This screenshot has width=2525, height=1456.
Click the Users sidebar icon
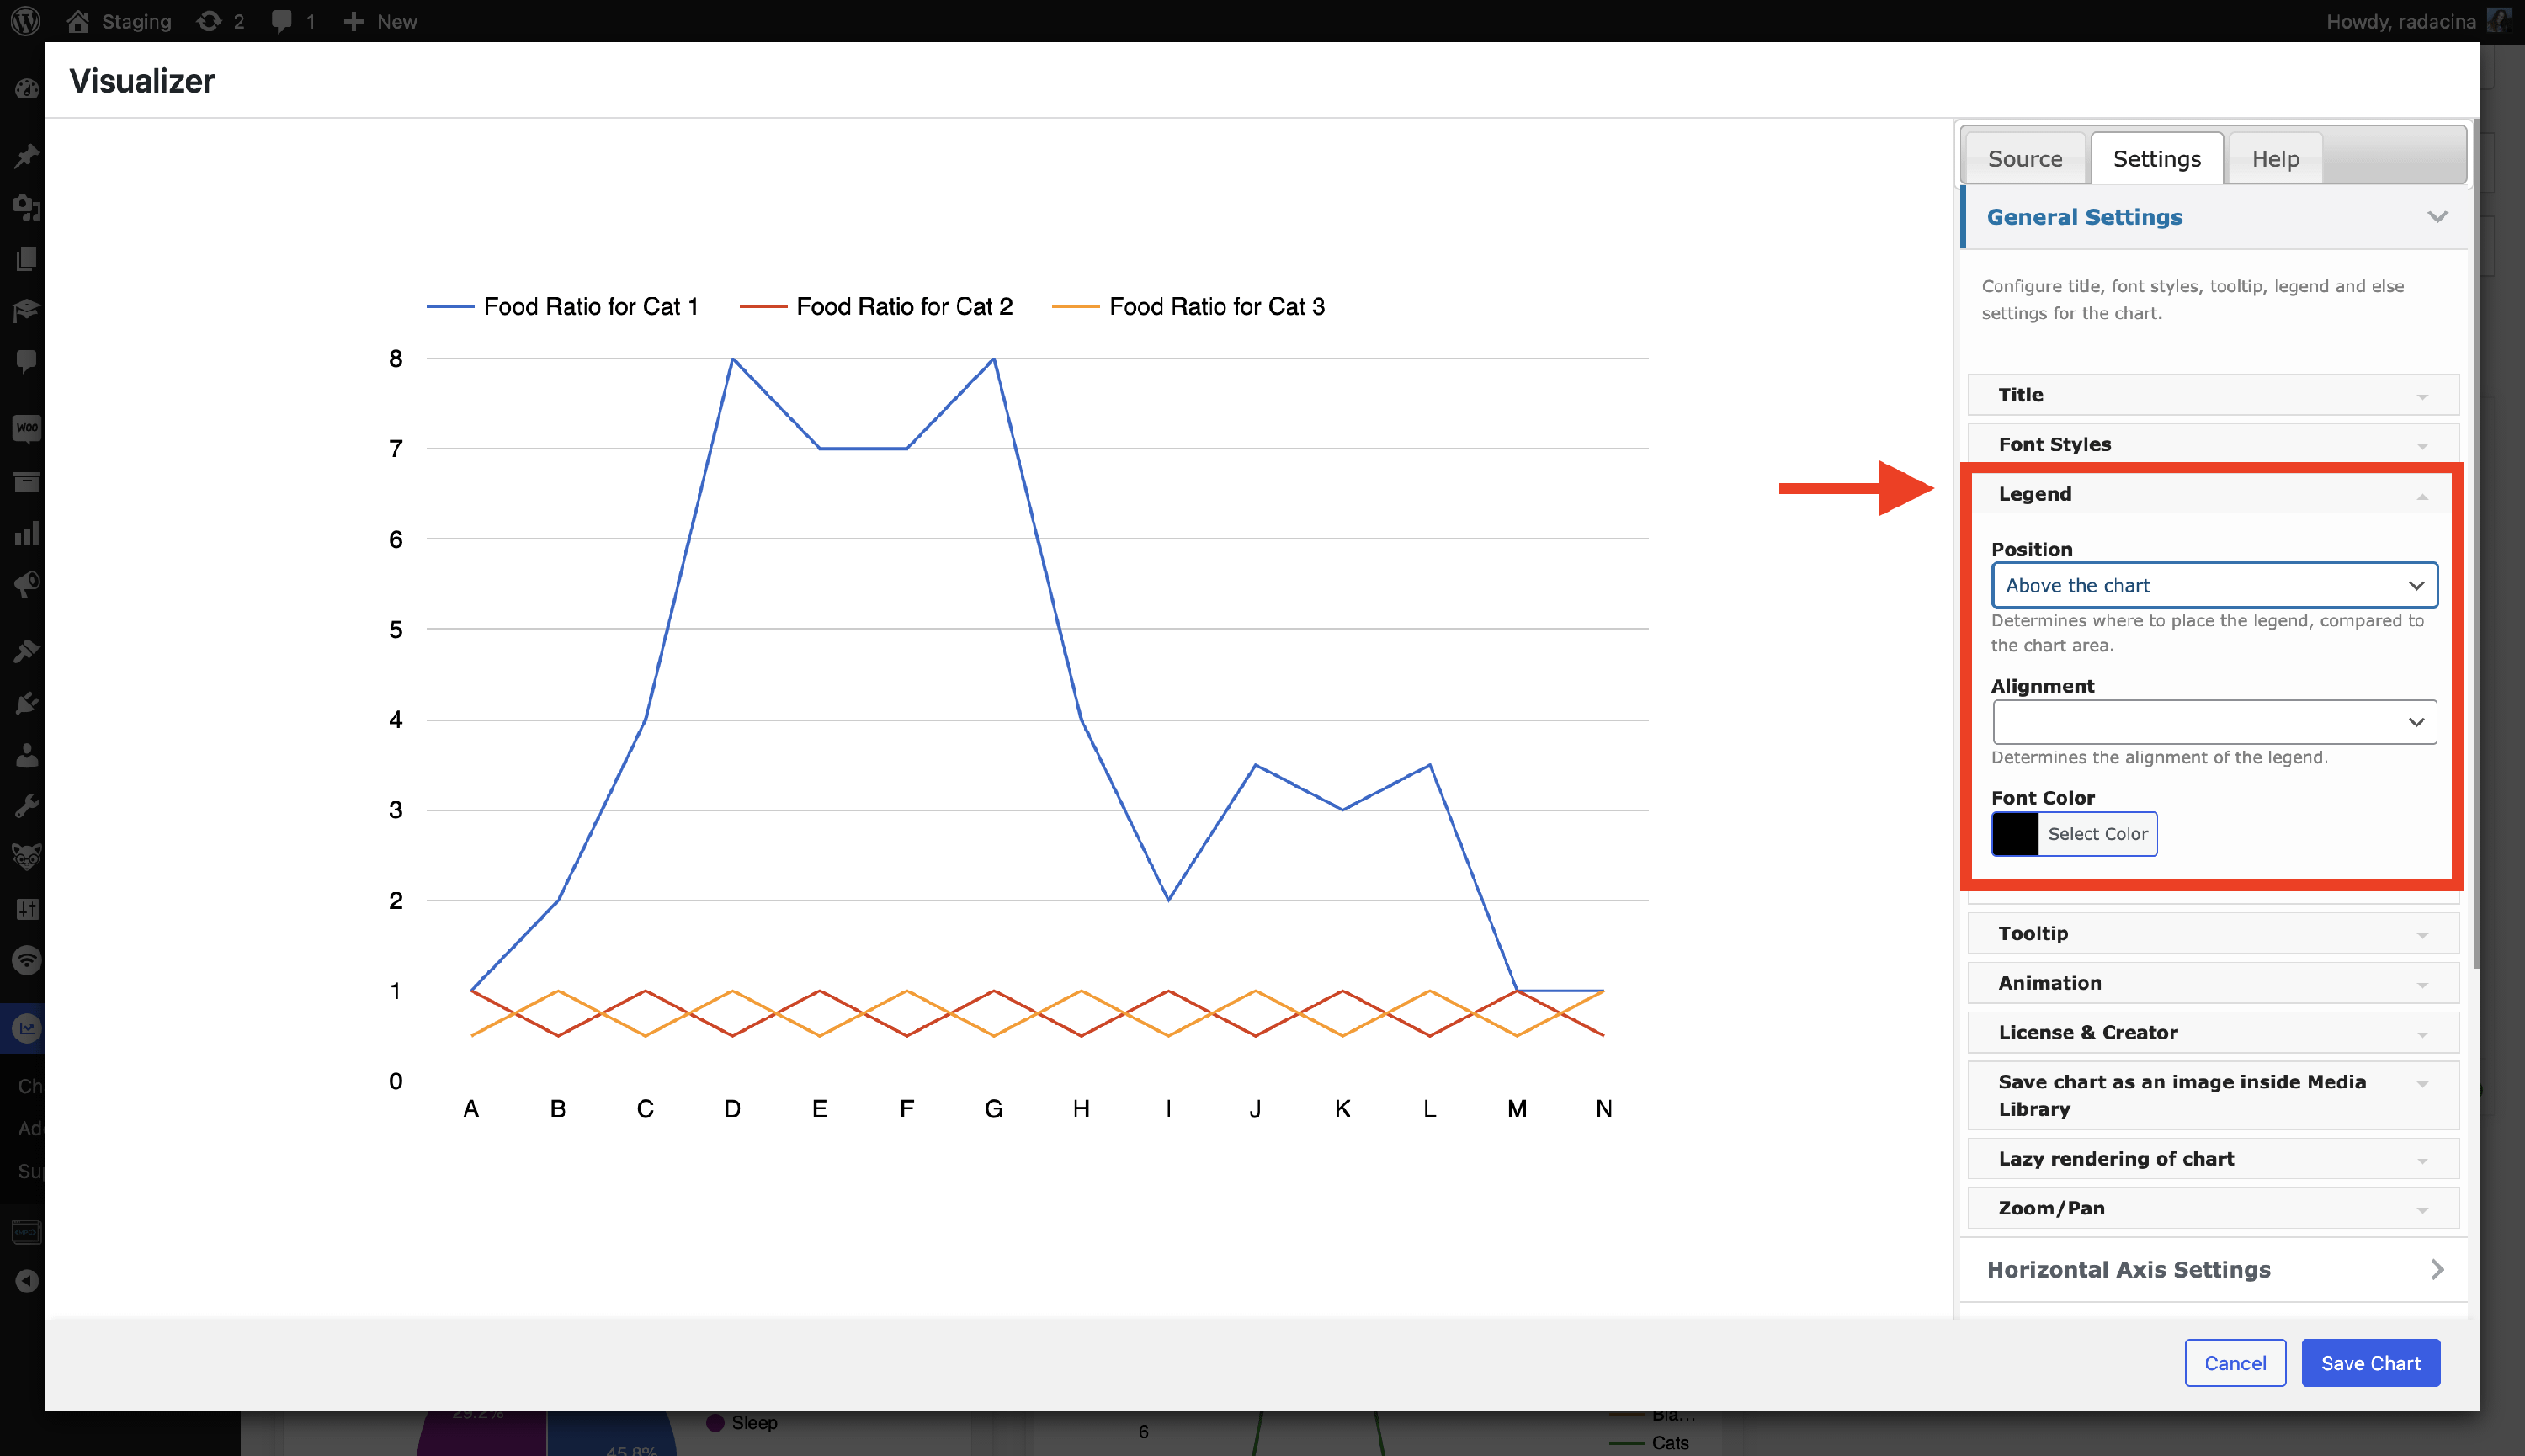[x=27, y=755]
